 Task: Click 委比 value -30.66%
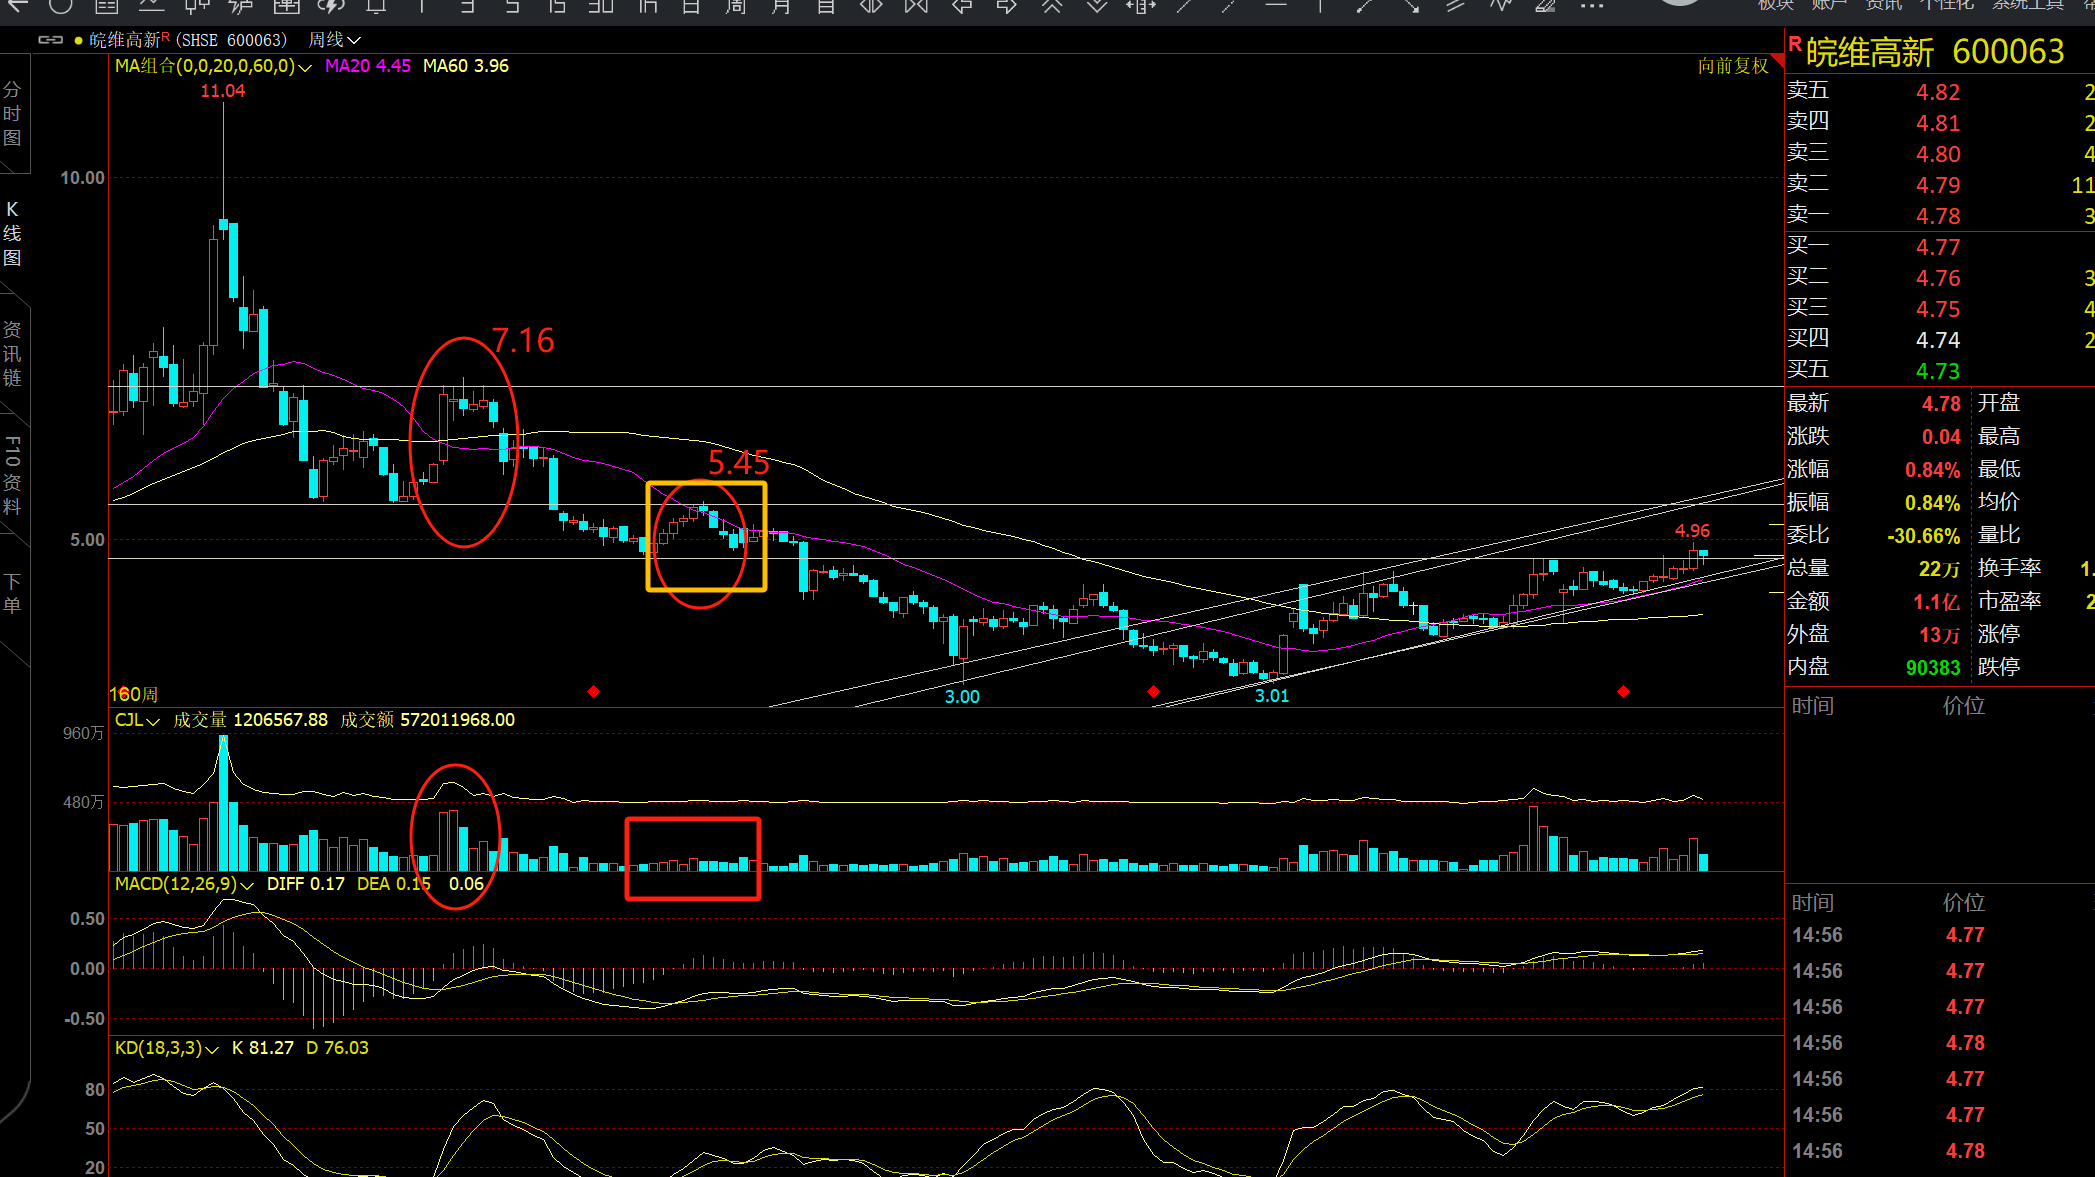coord(1923,536)
